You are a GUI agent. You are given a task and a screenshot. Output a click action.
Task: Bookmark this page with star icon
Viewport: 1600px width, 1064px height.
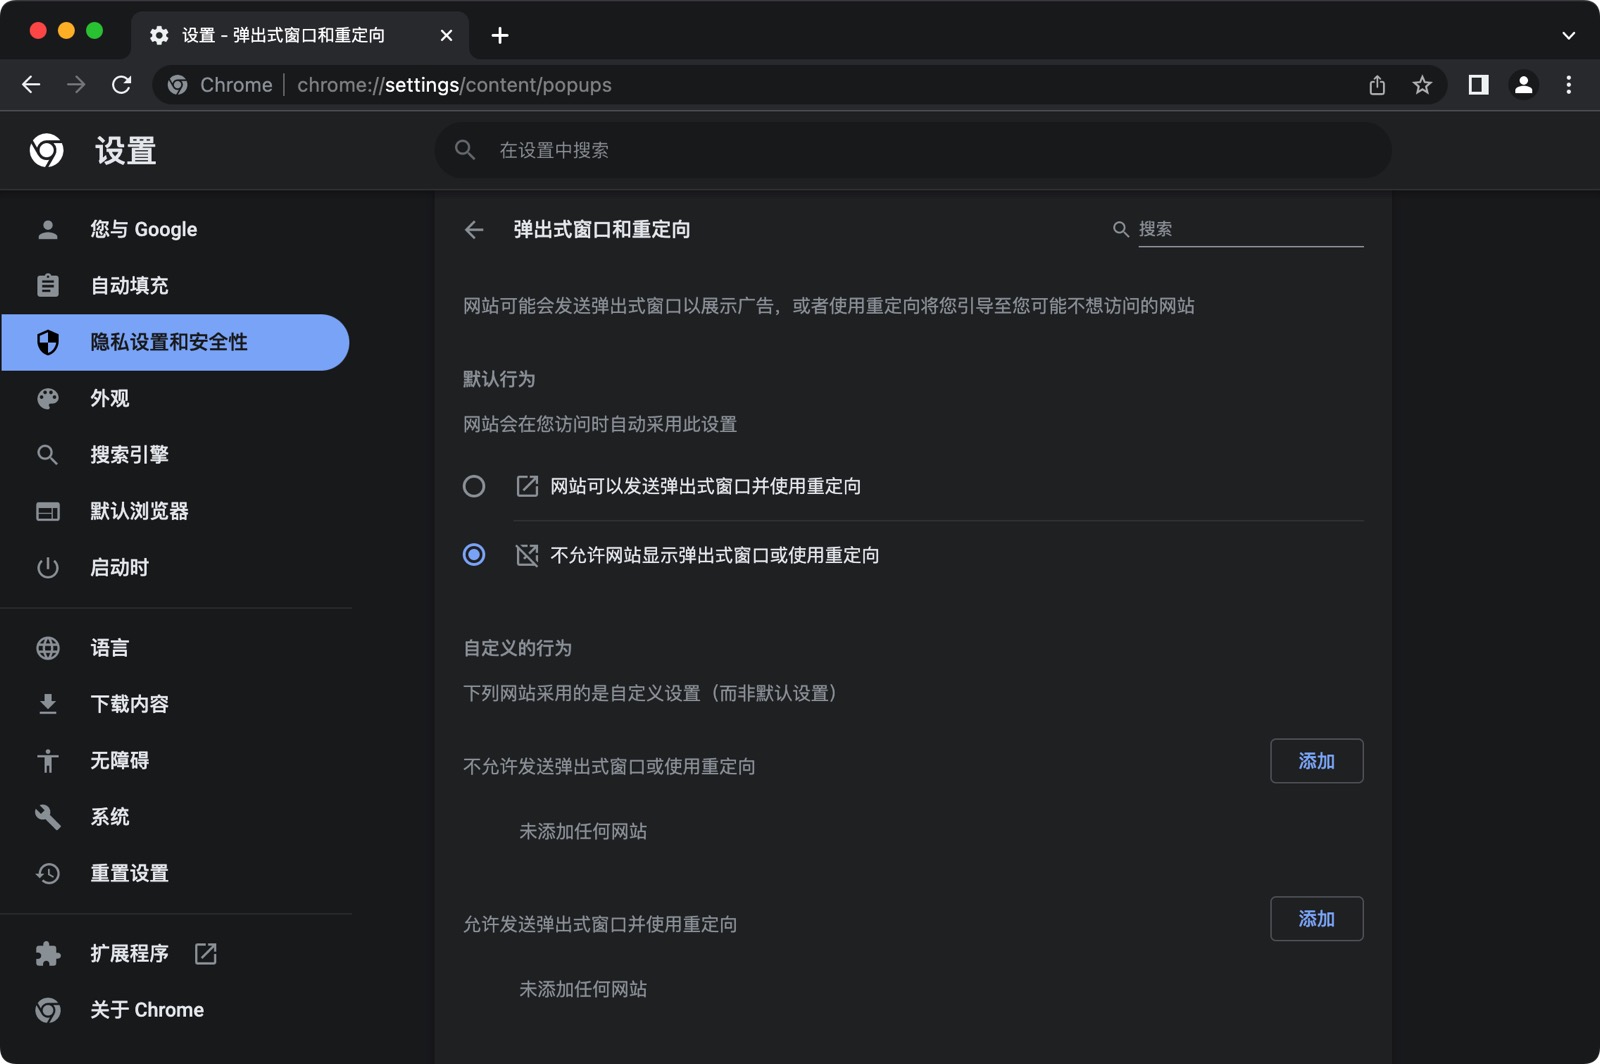(x=1422, y=85)
